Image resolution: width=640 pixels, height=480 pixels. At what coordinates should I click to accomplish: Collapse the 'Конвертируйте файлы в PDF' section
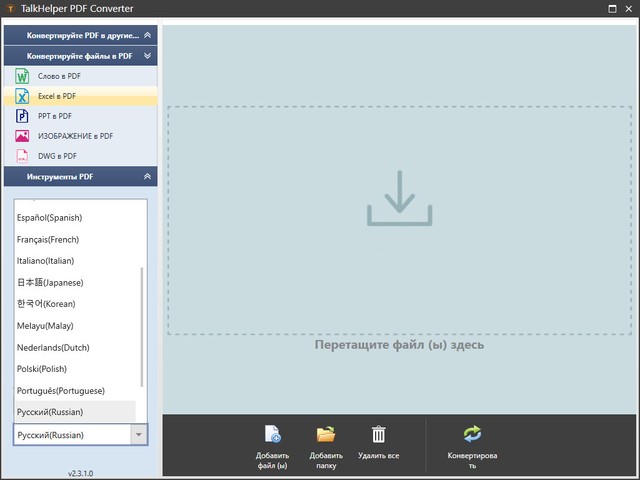[148, 56]
